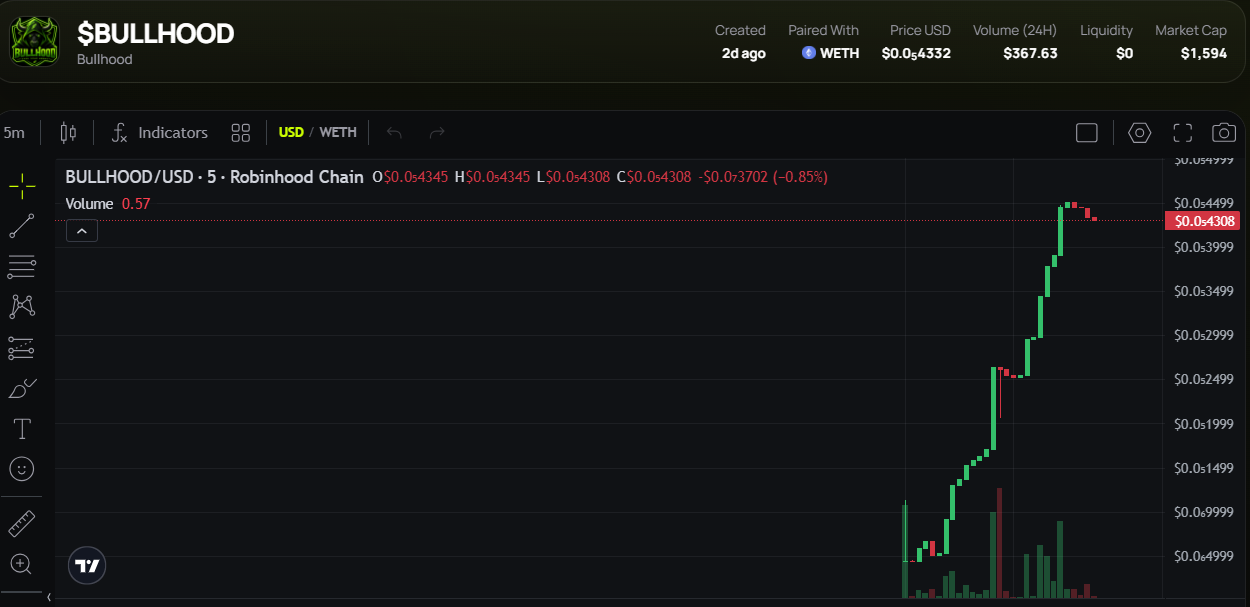Undo the last chart action
This screenshot has width=1250, height=607.
coord(394,132)
